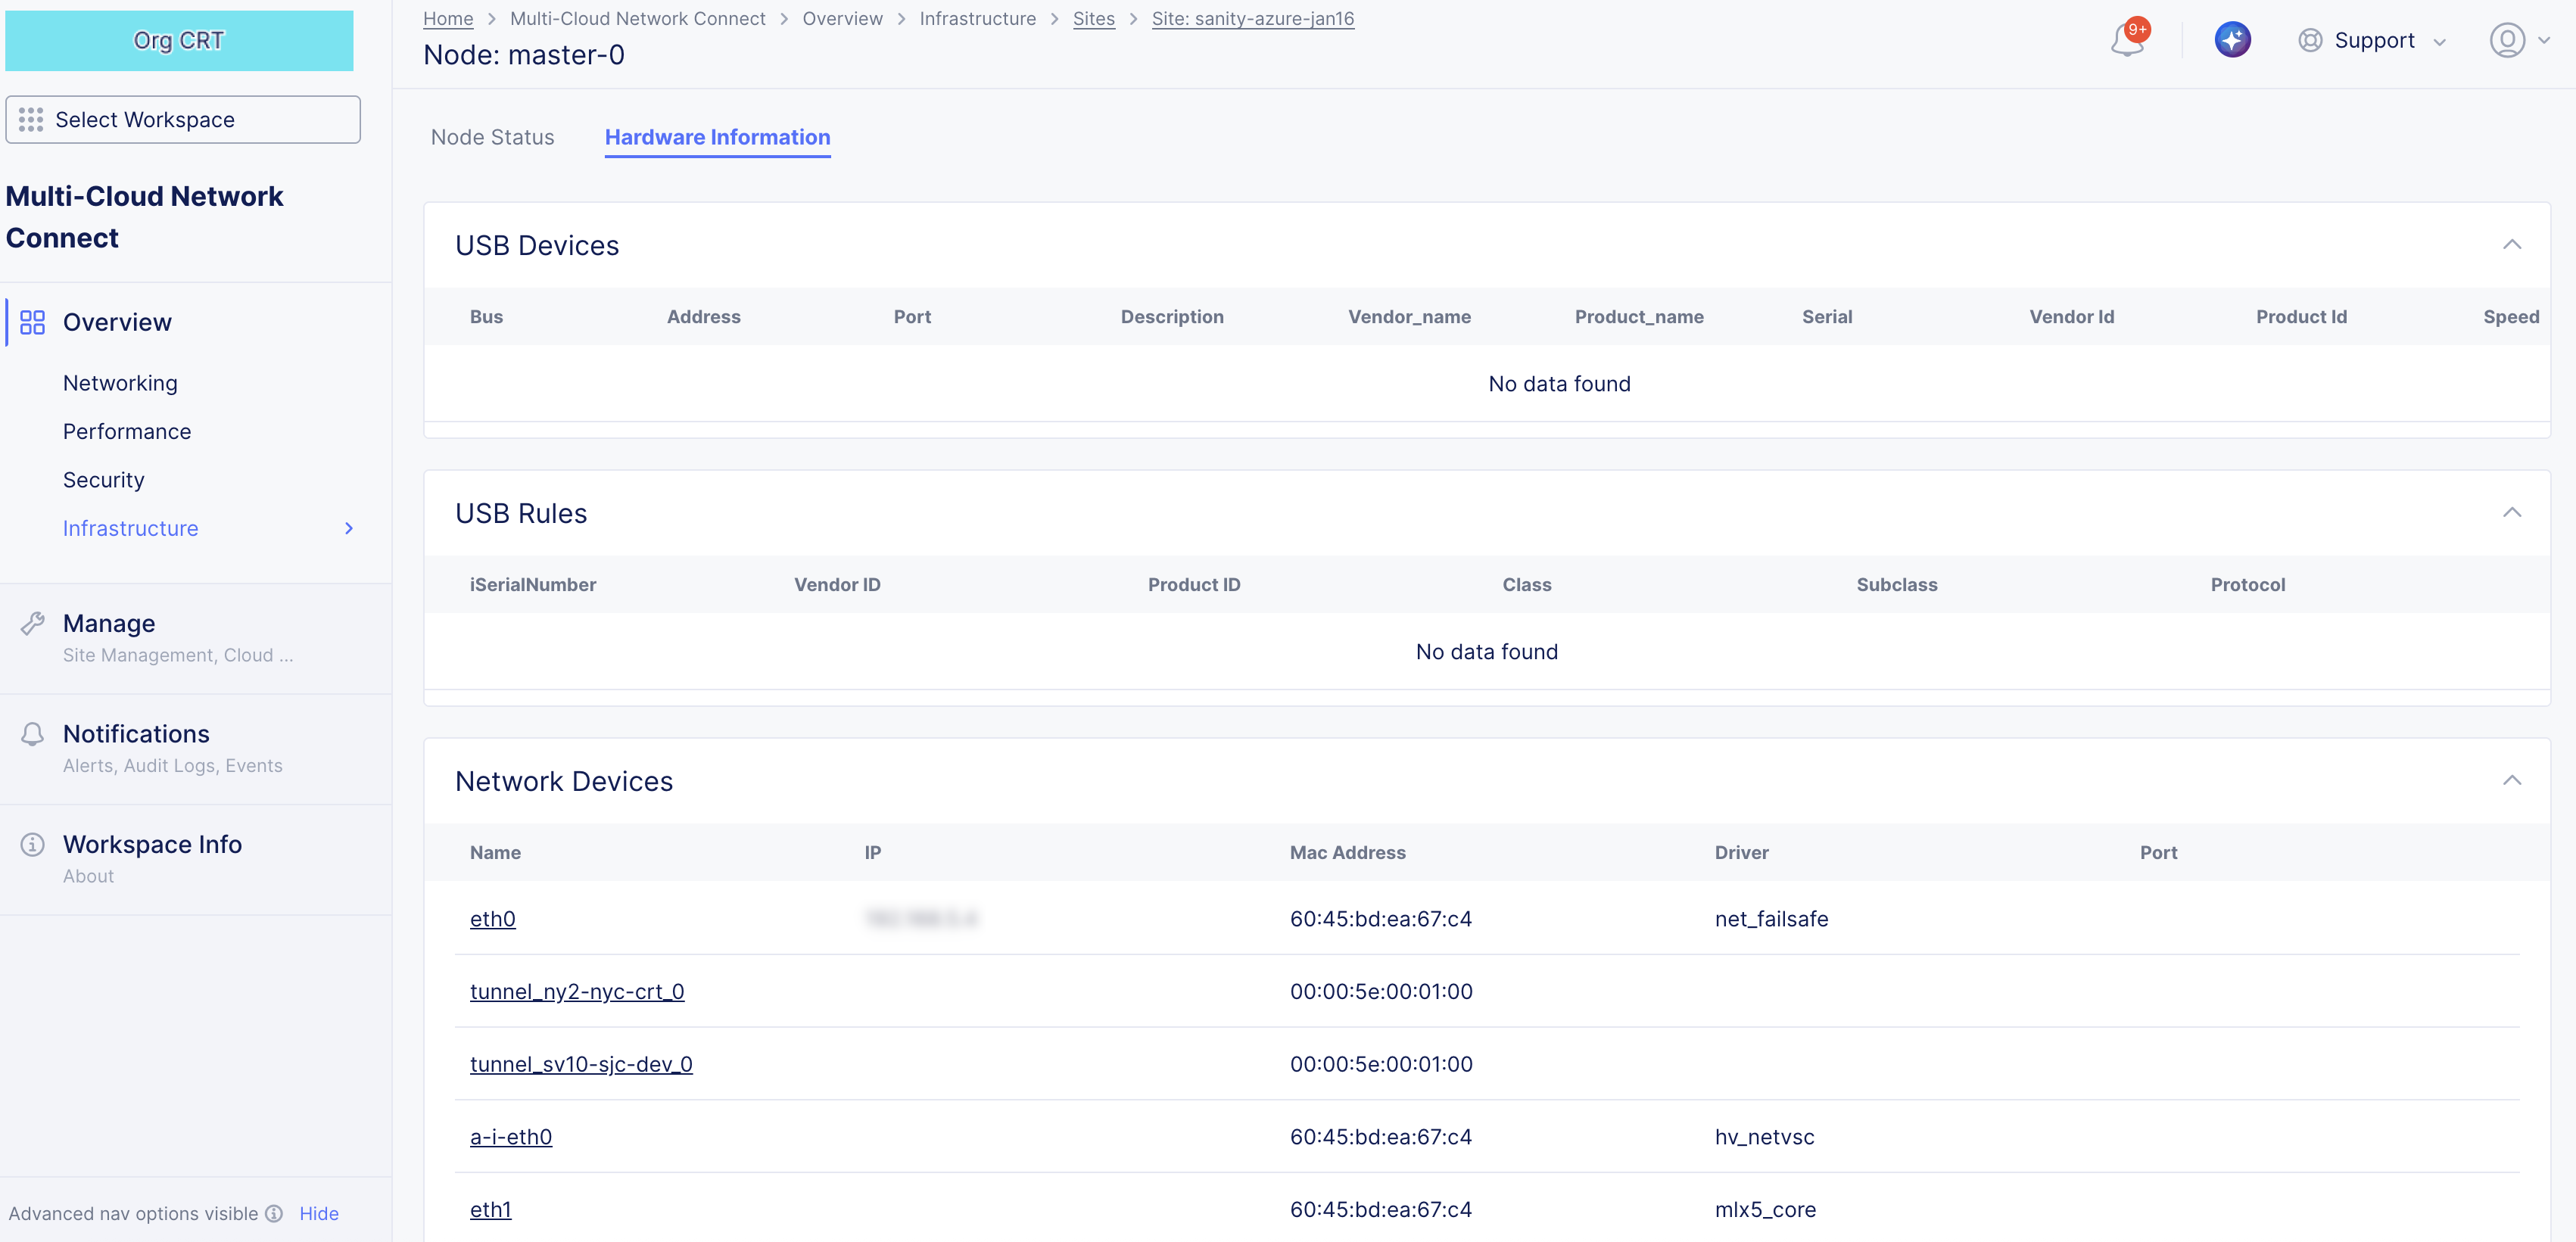2576x1242 pixels.
Task: Collapse the USB Rules section
Action: [x=2511, y=513]
